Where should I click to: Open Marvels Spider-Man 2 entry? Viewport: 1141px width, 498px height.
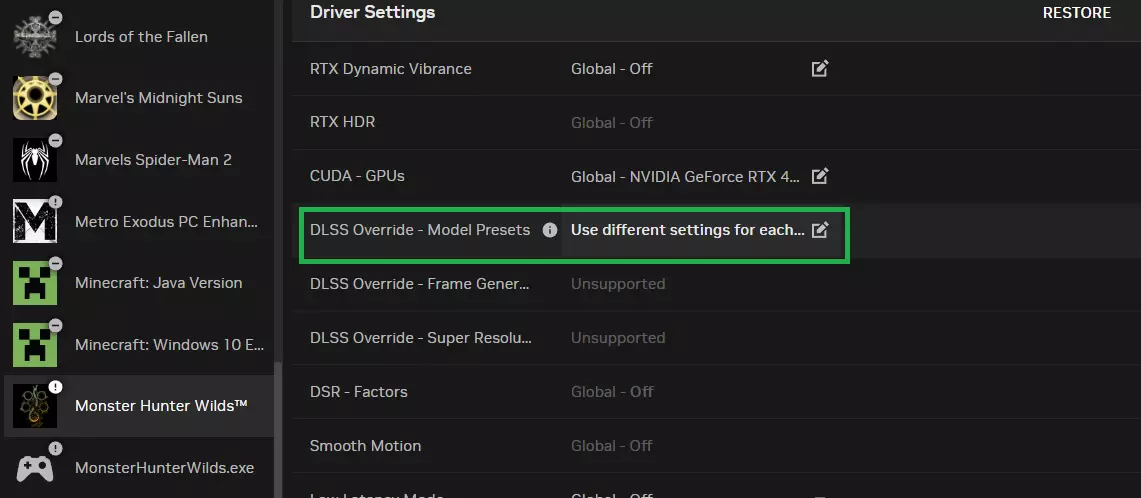[138, 159]
